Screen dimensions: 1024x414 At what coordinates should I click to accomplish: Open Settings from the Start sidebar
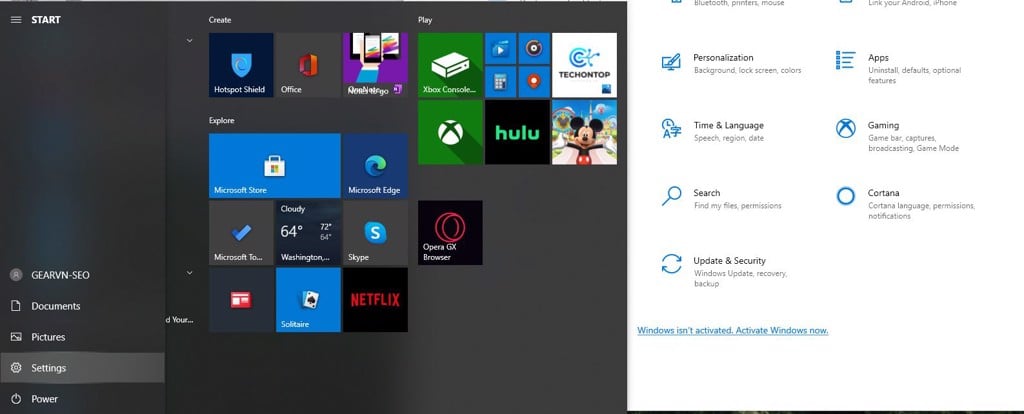pyautogui.click(x=82, y=368)
